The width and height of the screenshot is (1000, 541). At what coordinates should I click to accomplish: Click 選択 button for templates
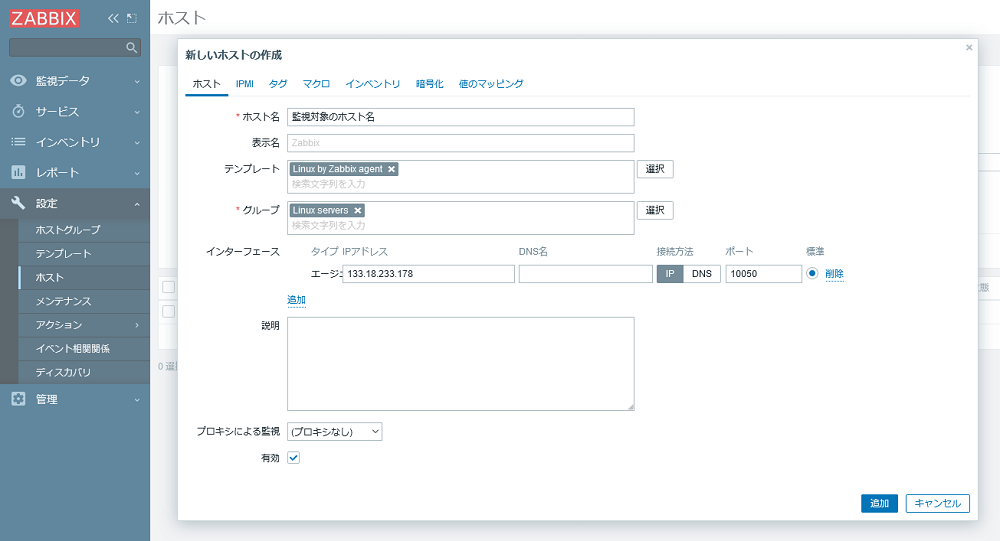(x=655, y=169)
